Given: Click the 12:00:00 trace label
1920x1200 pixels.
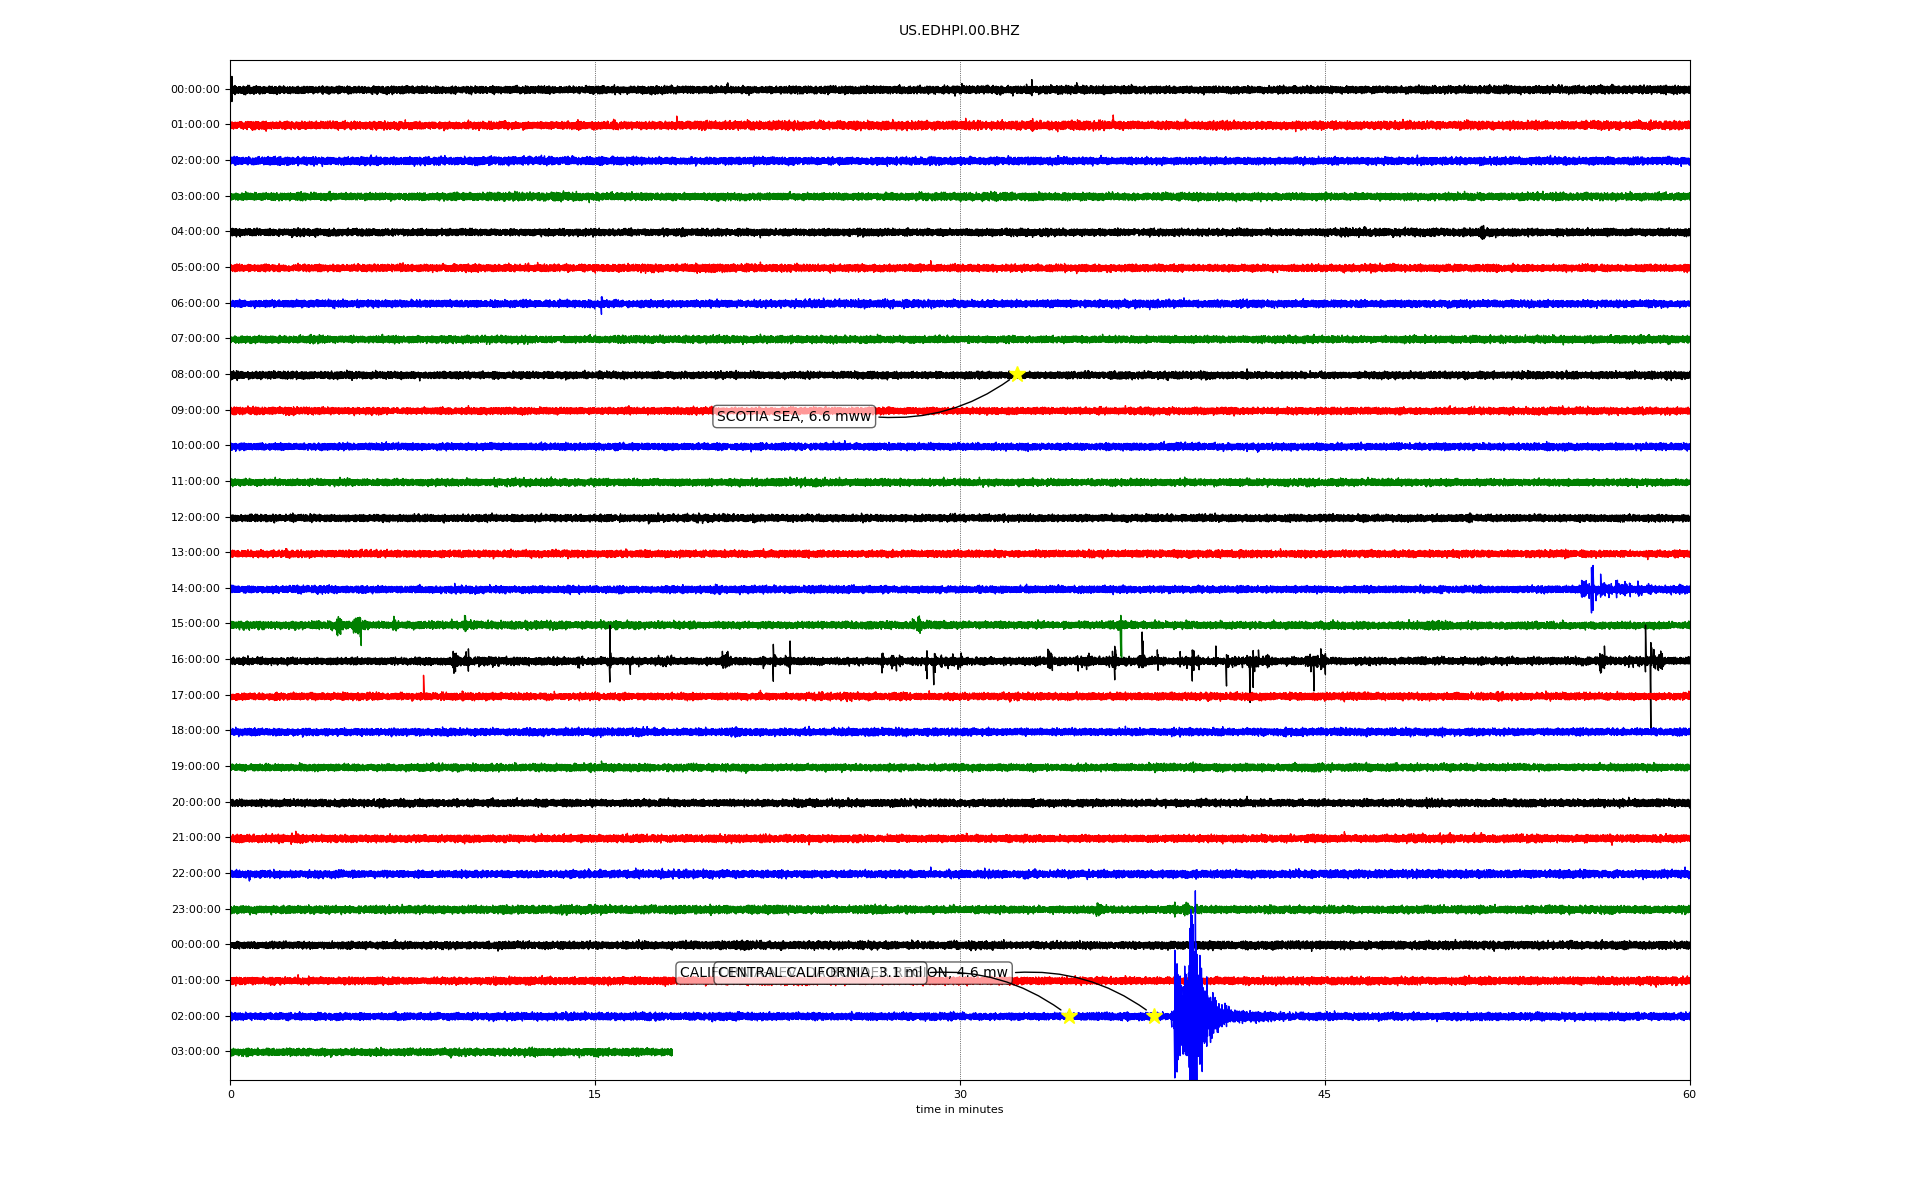Looking at the screenshot, I should click(195, 518).
